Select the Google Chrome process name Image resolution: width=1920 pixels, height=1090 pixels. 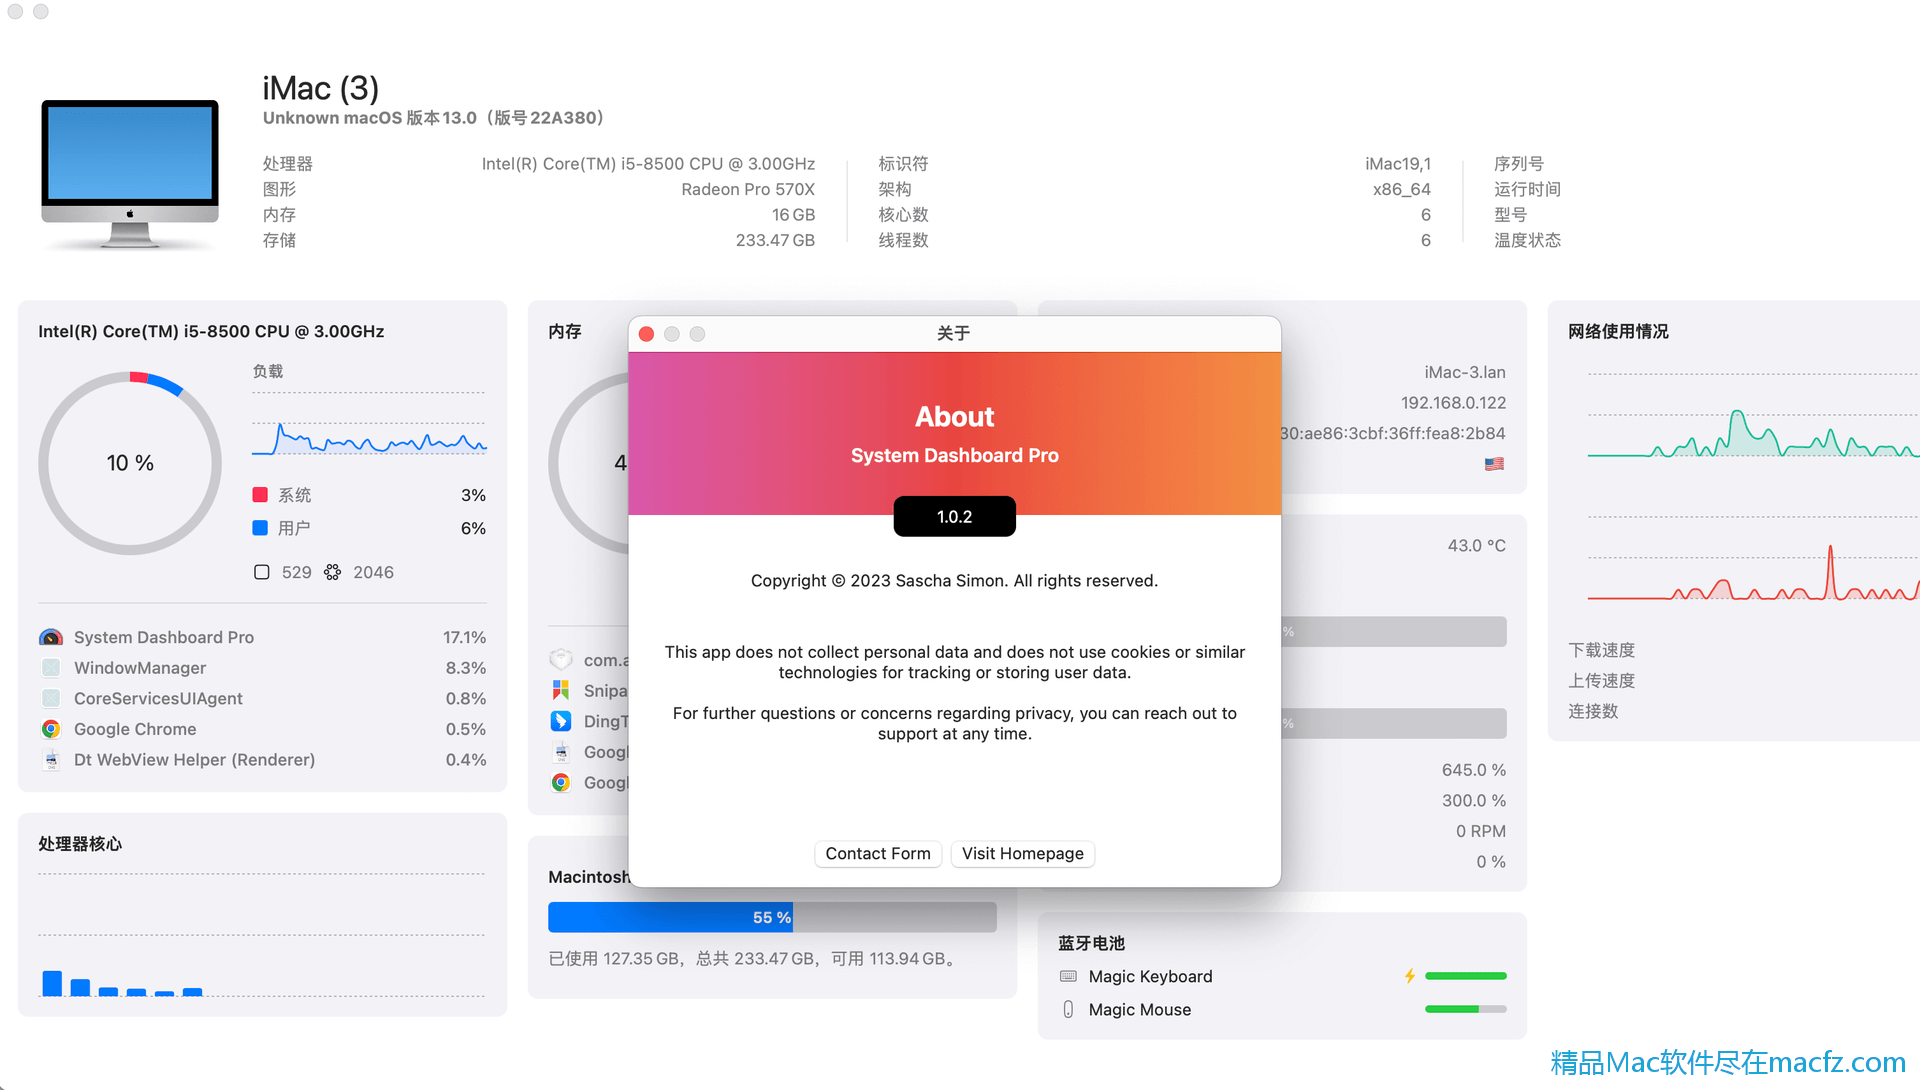pos(135,729)
